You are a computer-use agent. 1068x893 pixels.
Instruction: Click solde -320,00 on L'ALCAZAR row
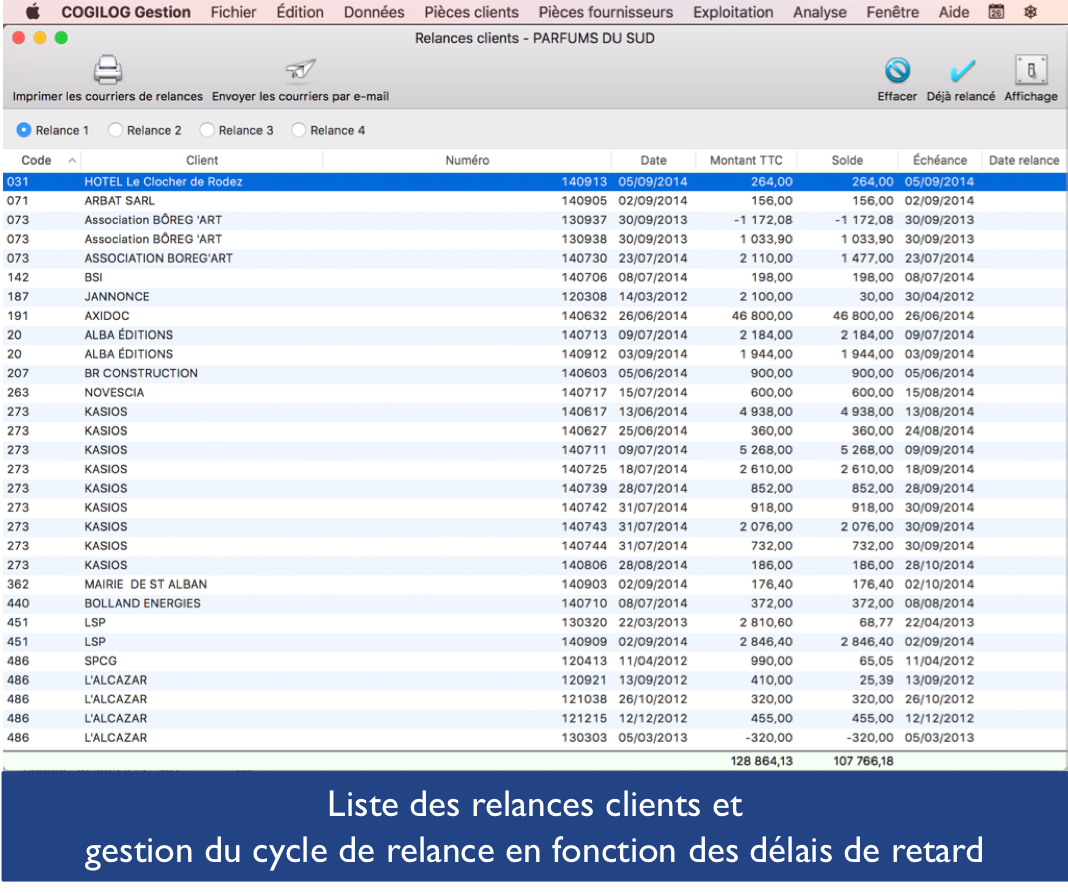870,738
